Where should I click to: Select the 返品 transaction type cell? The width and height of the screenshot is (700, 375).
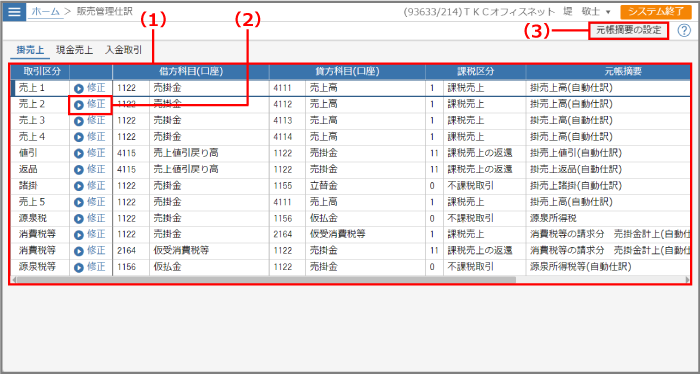point(40,169)
